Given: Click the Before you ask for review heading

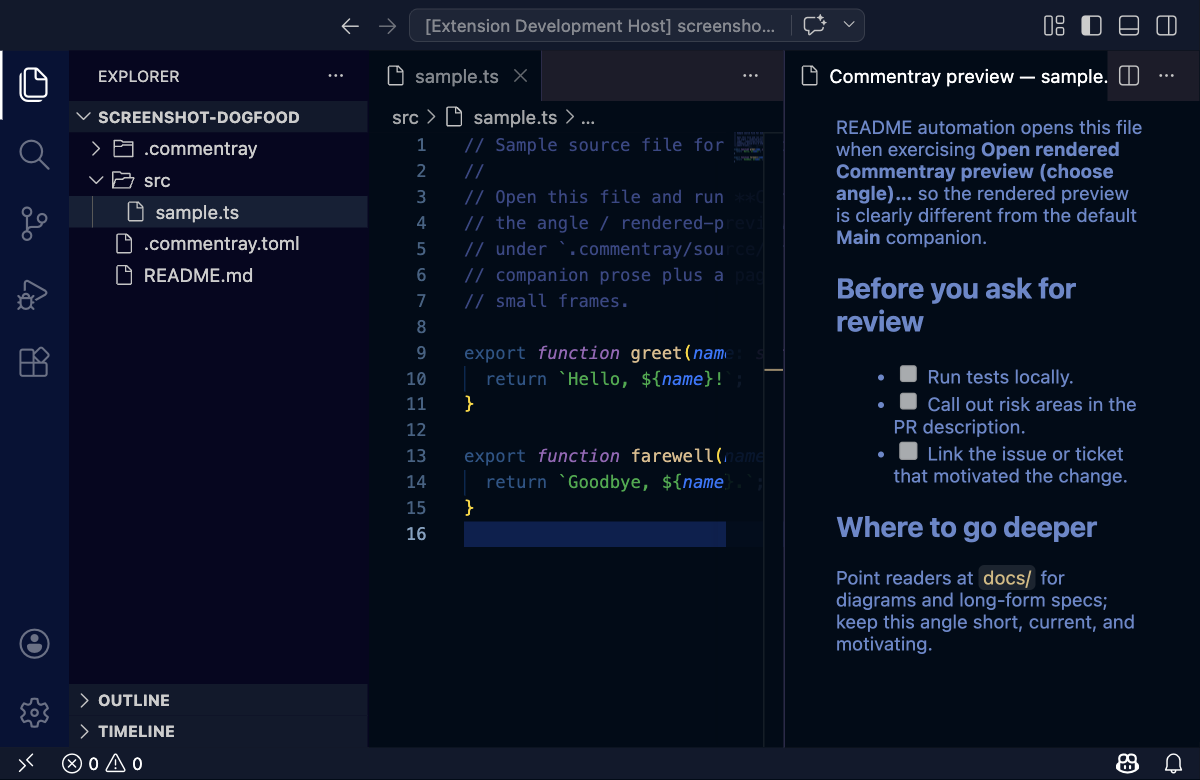Looking at the screenshot, I should pos(956,305).
